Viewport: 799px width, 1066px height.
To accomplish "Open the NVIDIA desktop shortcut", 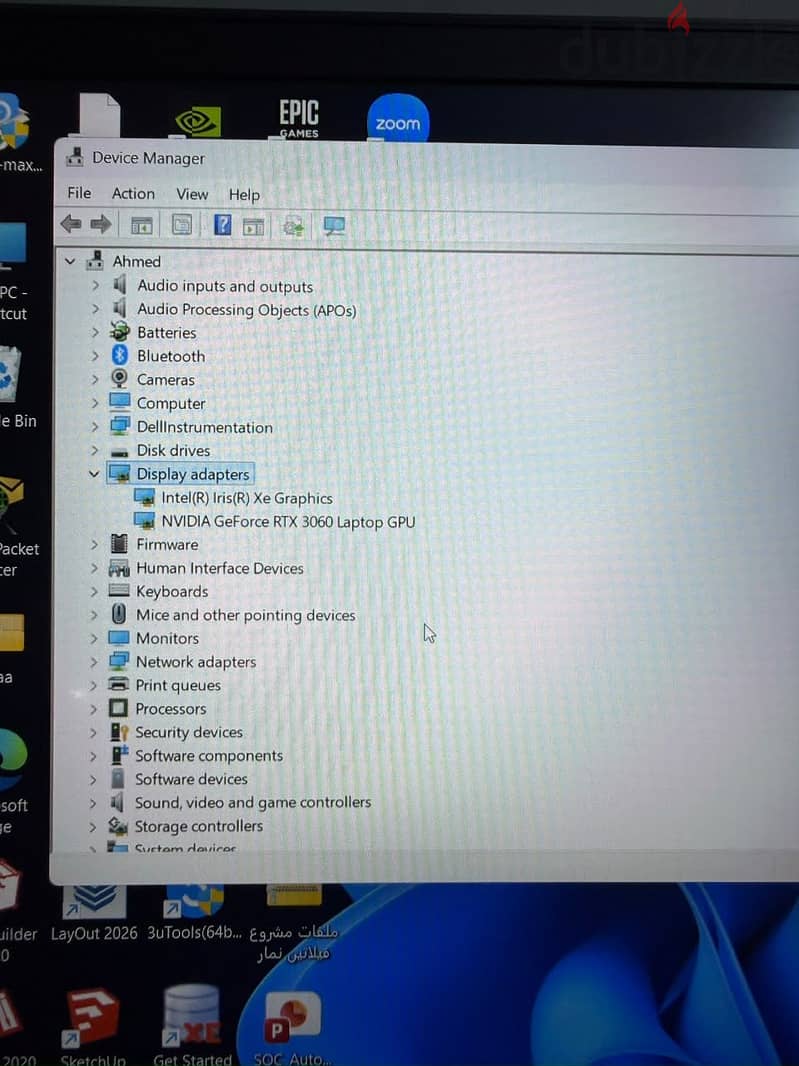I will tap(198, 121).
